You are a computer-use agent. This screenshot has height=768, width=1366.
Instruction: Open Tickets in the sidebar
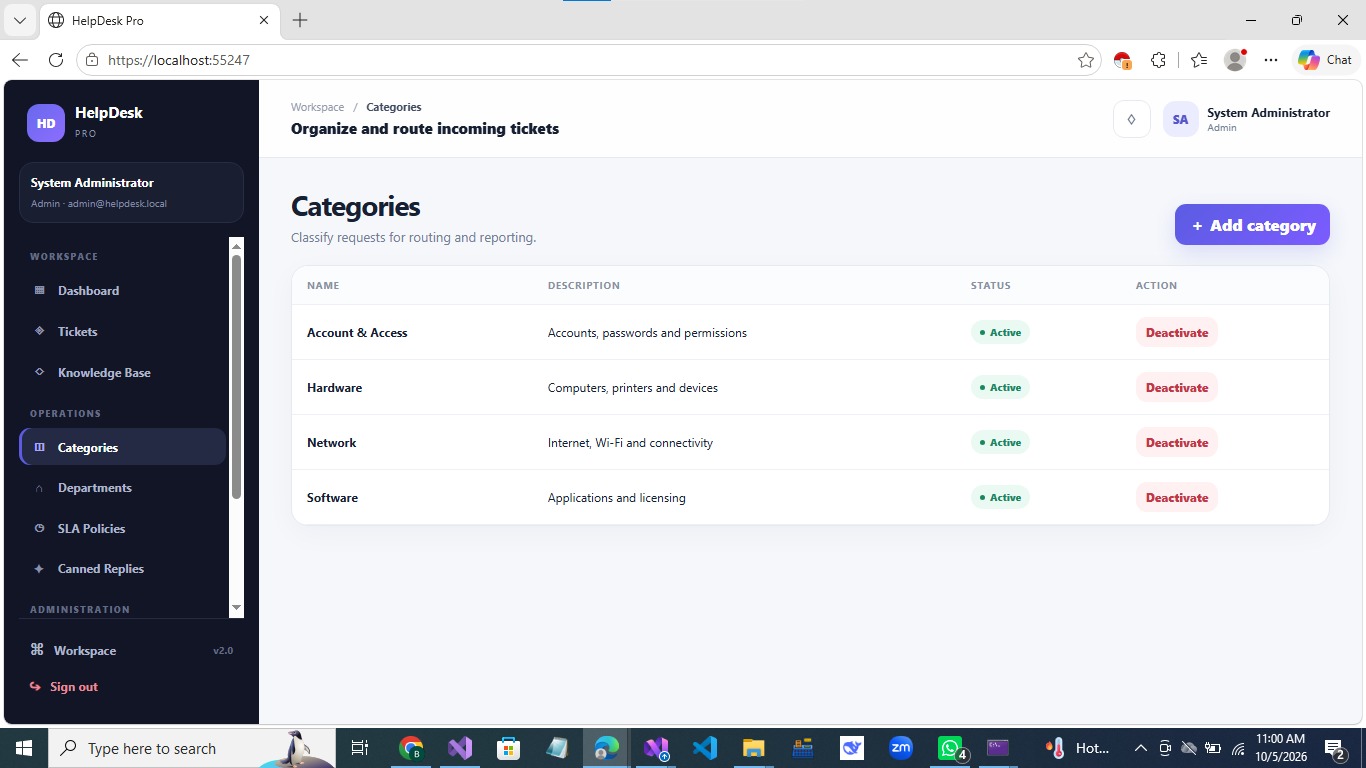tap(123, 332)
